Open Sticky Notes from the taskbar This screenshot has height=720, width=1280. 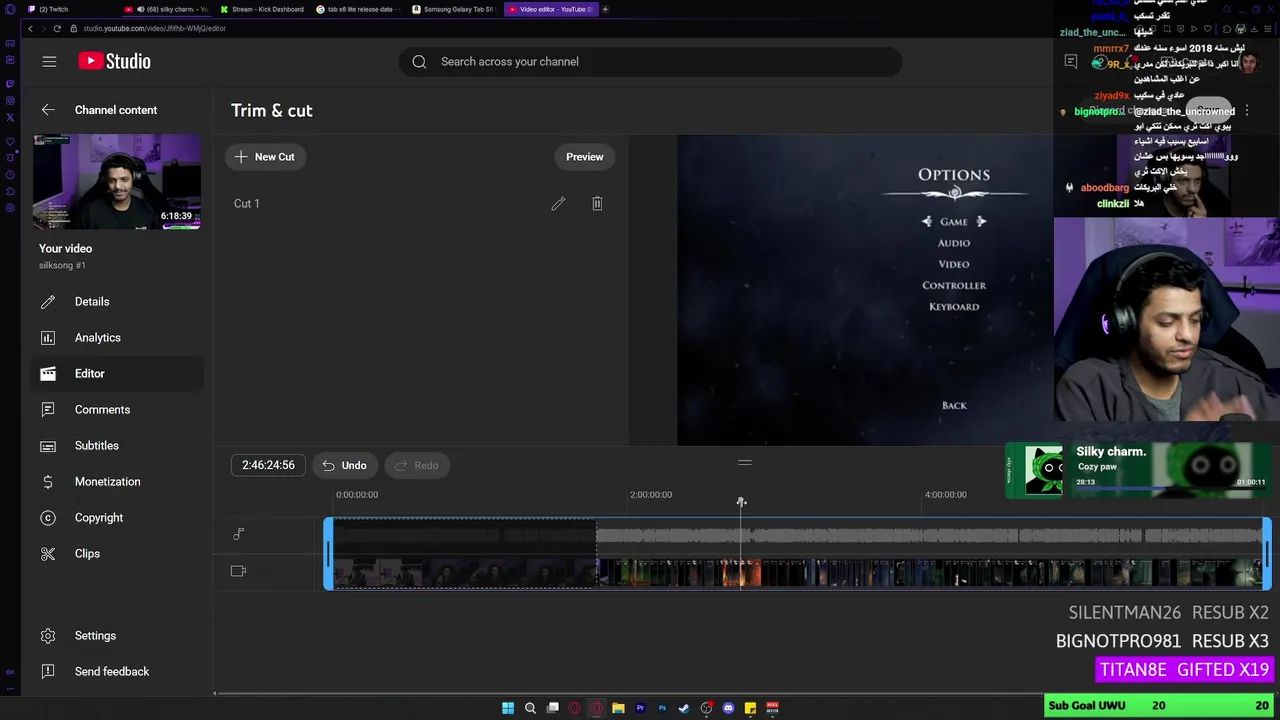750,708
